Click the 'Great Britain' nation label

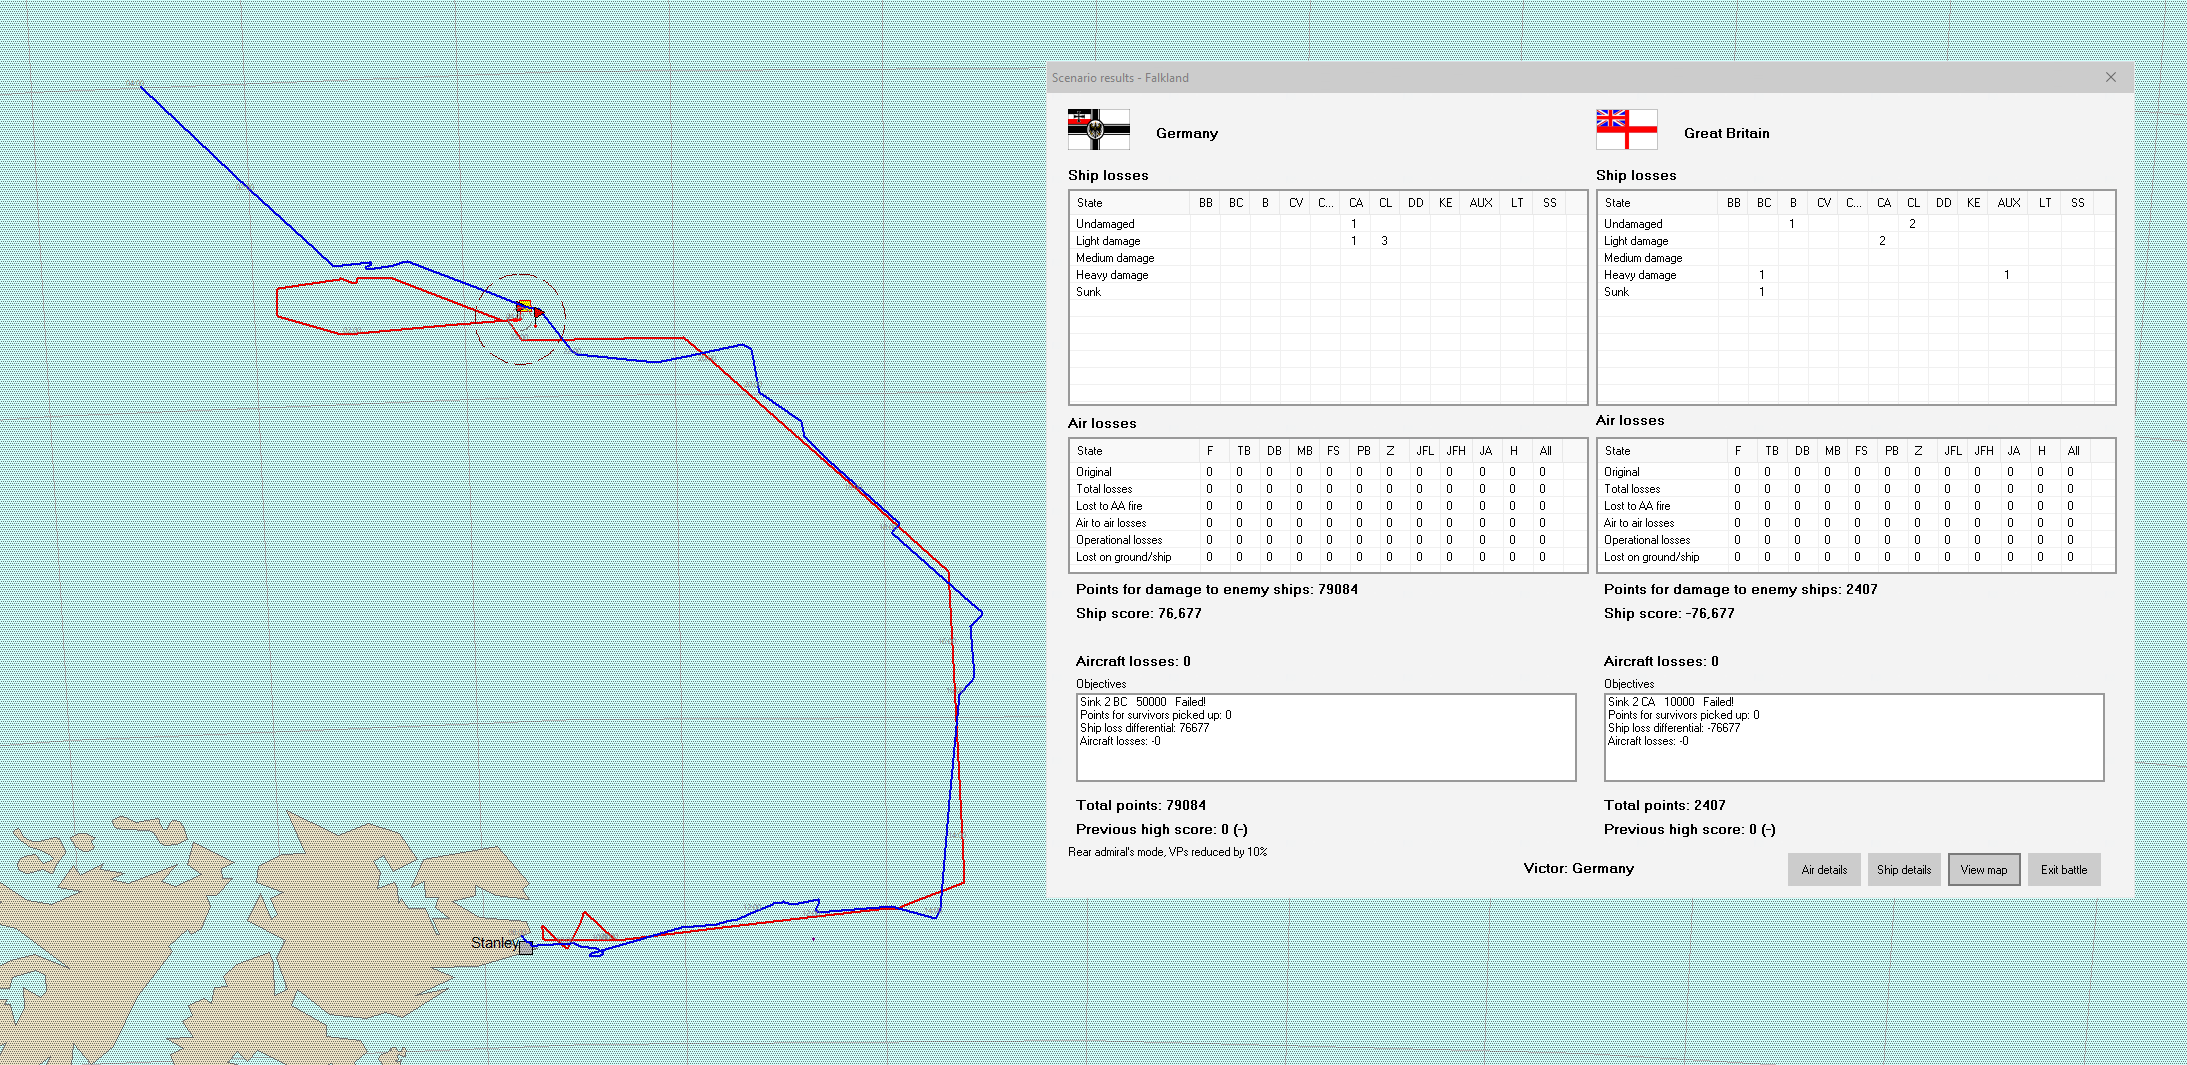click(x=1727, y=133)
